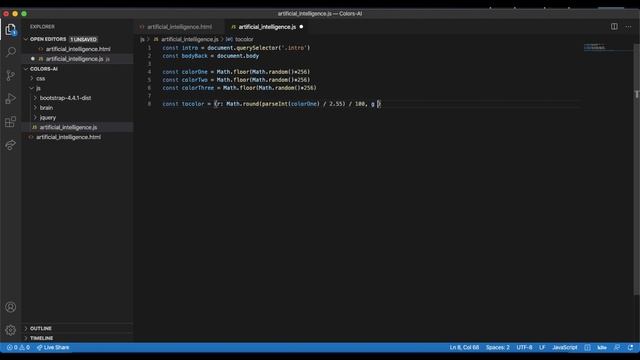Image resolution: width=640 pixels, height=360 pixels.
Task: Close the unsaved artificial_intelligence.js tab dot
Action: point(301,27)
